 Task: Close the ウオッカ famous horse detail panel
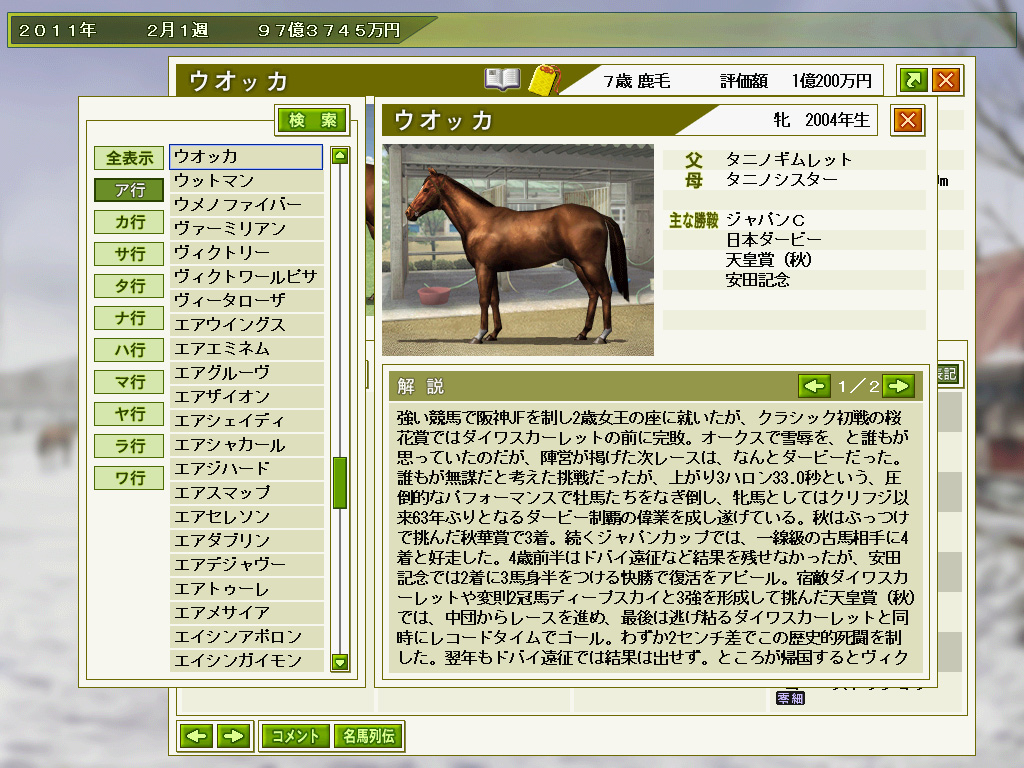908,120
